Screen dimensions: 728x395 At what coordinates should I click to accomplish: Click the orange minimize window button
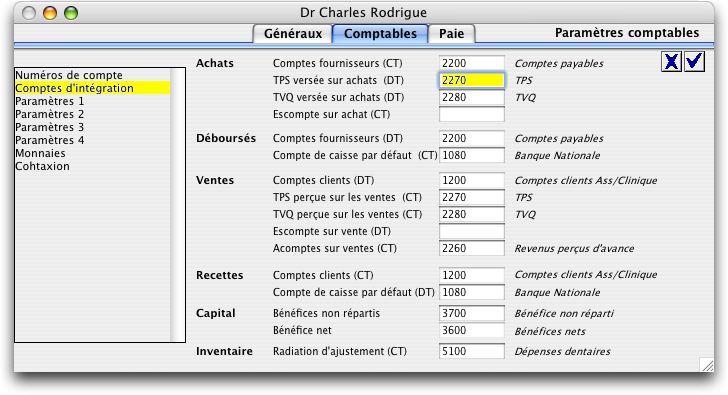coord(50,13)
